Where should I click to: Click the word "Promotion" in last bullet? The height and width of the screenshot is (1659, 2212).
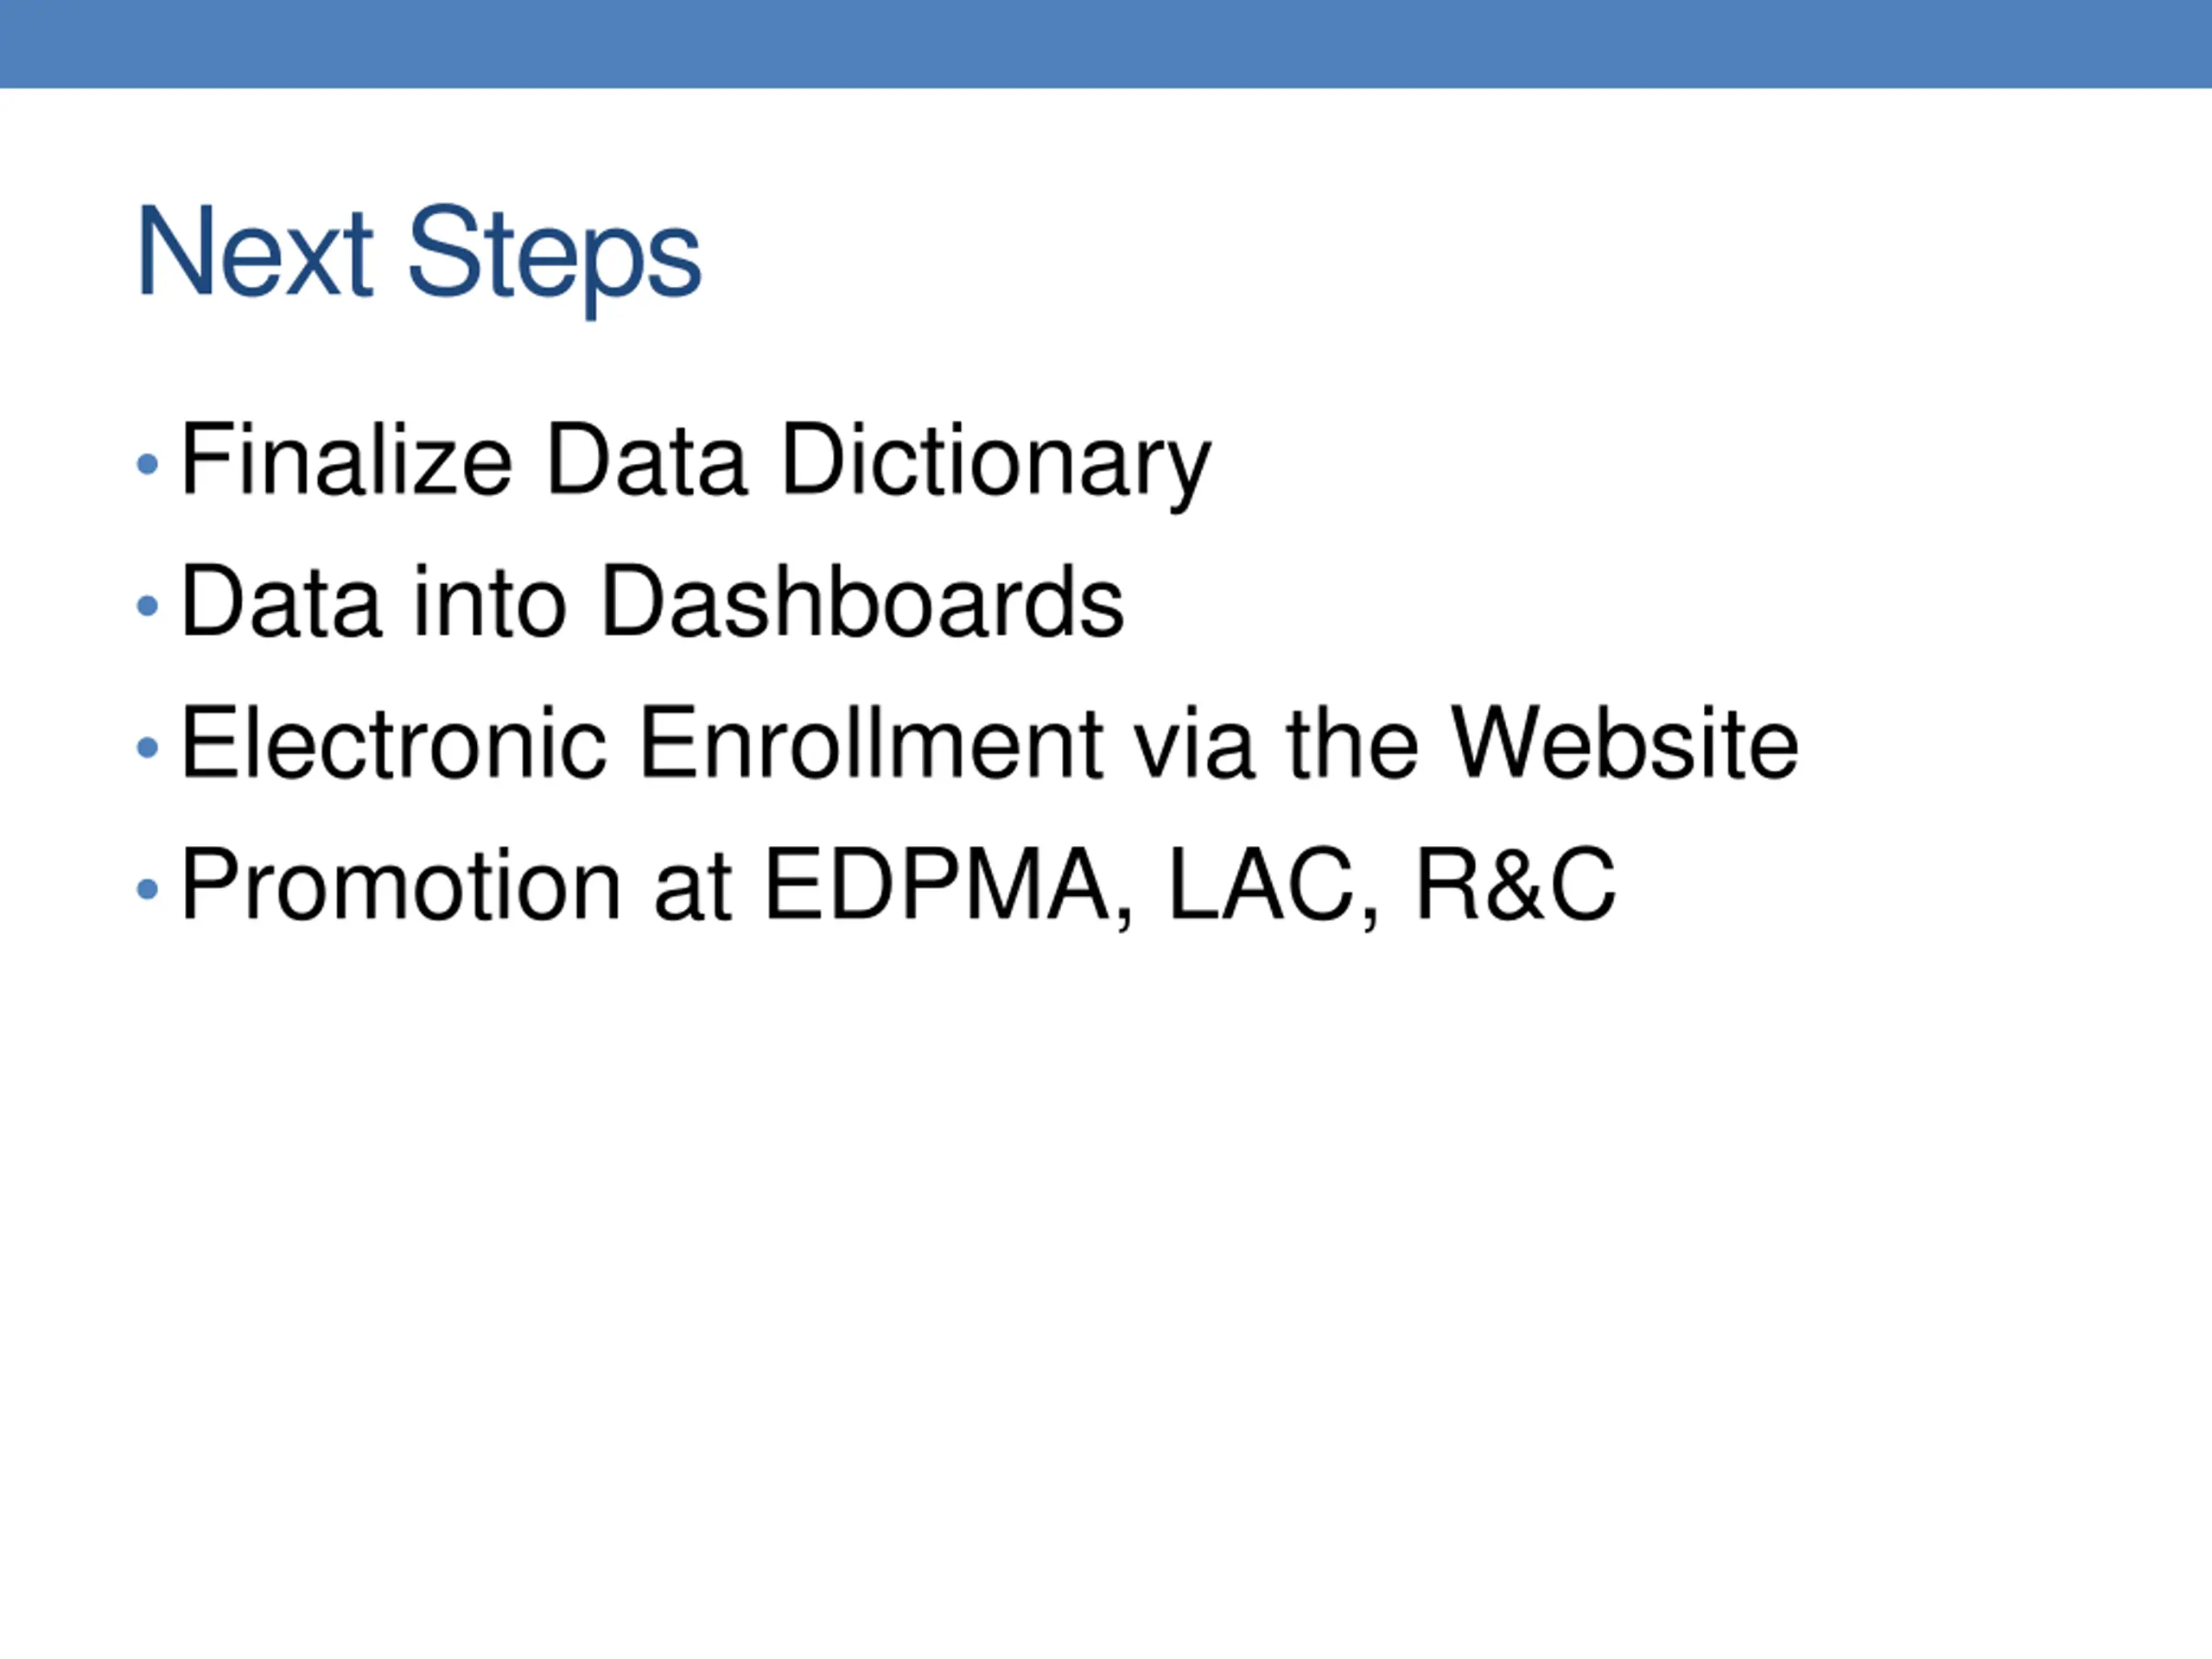tap(400, 886)
